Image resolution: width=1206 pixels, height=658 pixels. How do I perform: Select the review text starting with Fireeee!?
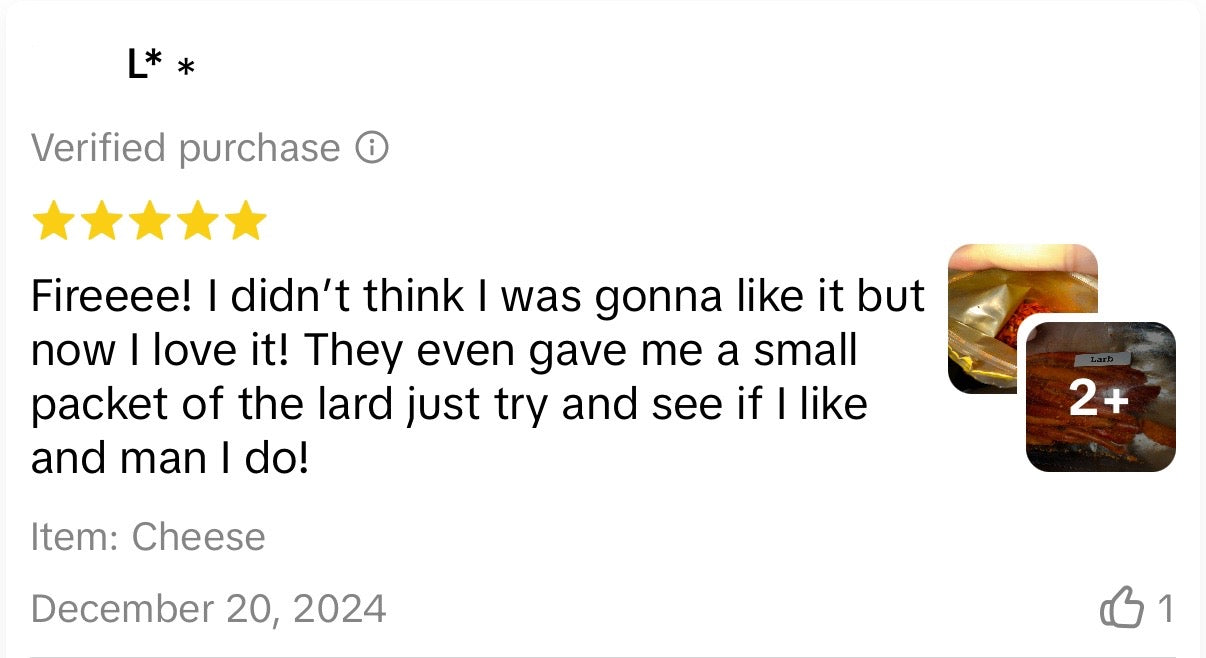478,377
